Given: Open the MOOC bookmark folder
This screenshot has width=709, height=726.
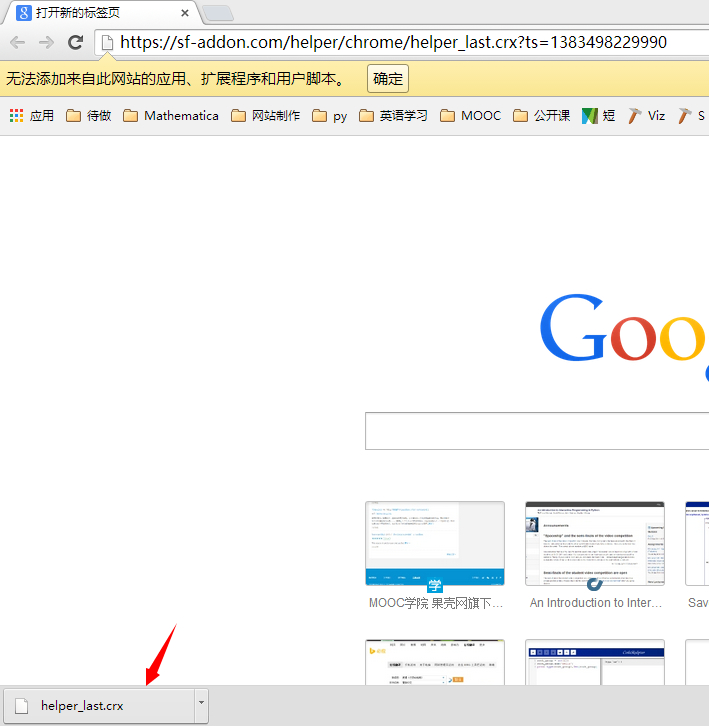Looking at the screenshot, I should coord(471,116).
